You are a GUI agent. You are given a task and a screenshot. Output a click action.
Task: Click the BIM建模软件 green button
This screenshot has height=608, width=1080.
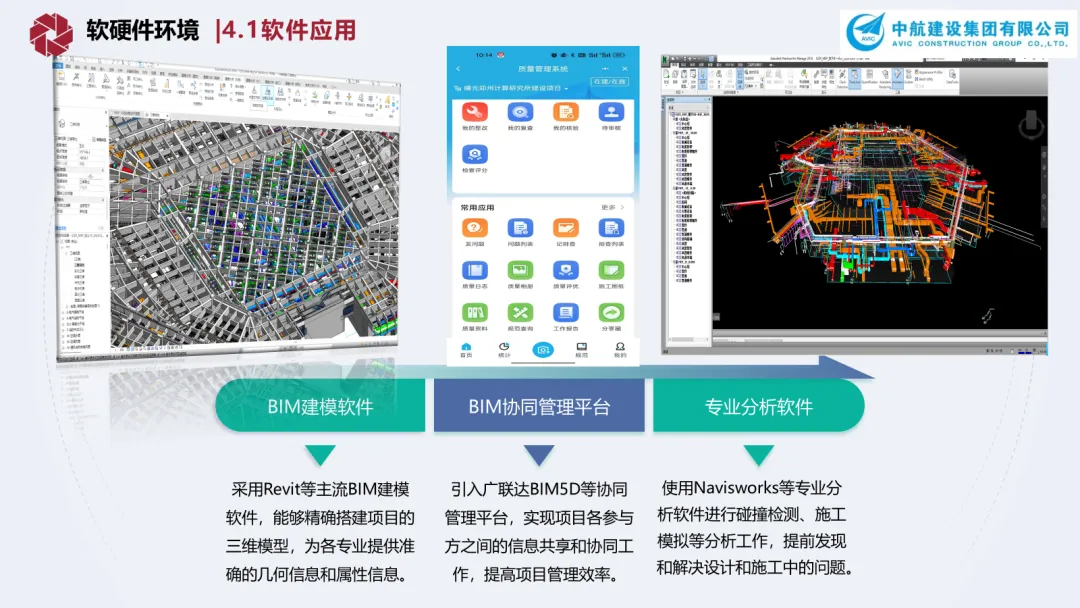(x=320, y=406)
